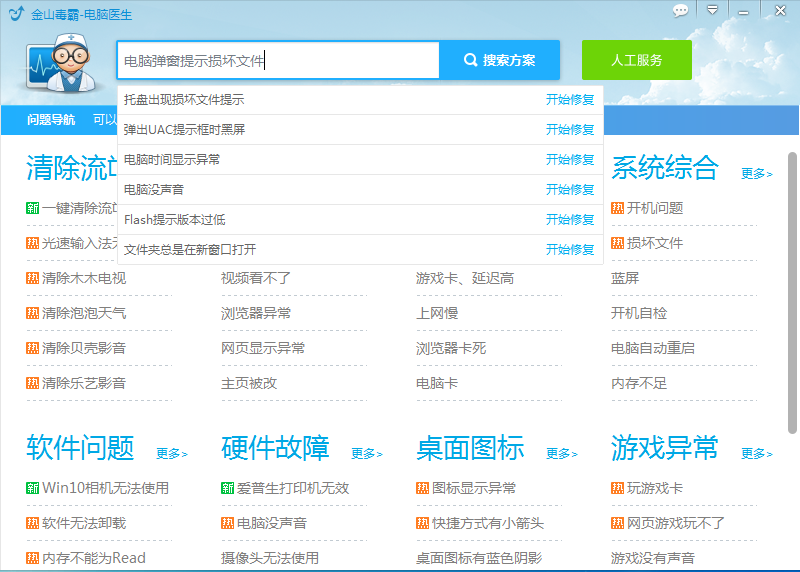This screenshot has height=572, width=800.
Task: Expand 更多 next to 系统综合
Action: [756, 174]
